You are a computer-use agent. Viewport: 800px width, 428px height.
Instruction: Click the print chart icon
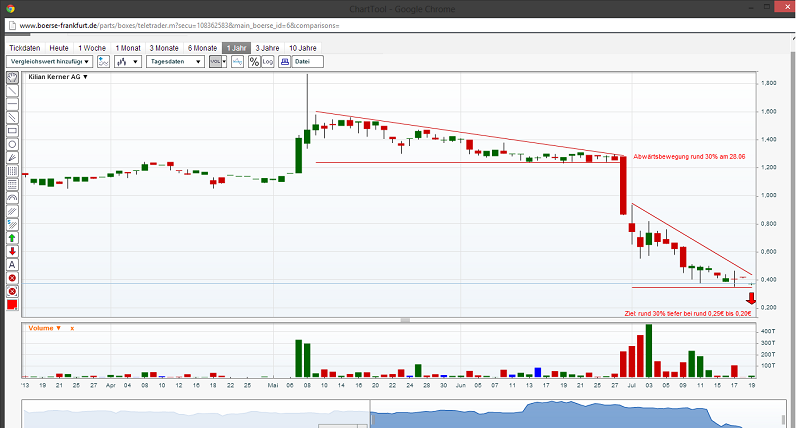click(285, 62)
